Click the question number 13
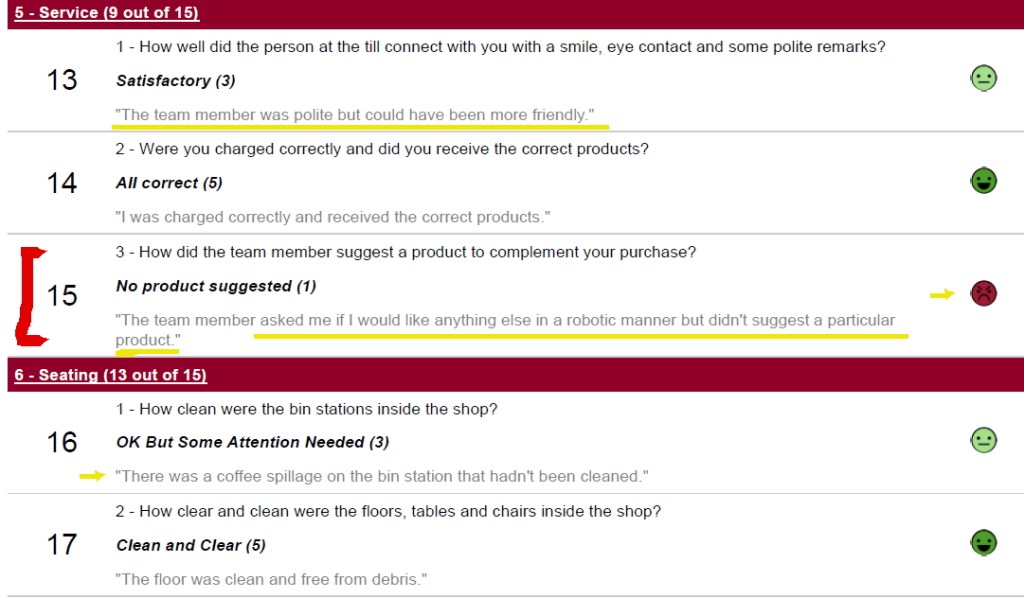Screen dimensions: 1024x598 coord(62,80)
